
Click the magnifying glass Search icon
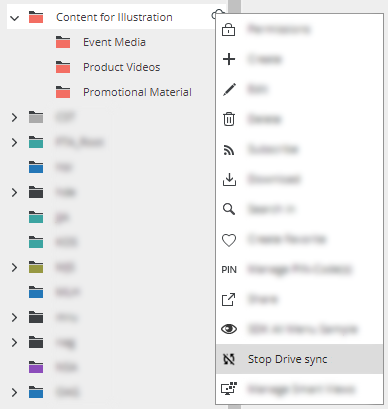pyautogui.click(x=229, y=209)
